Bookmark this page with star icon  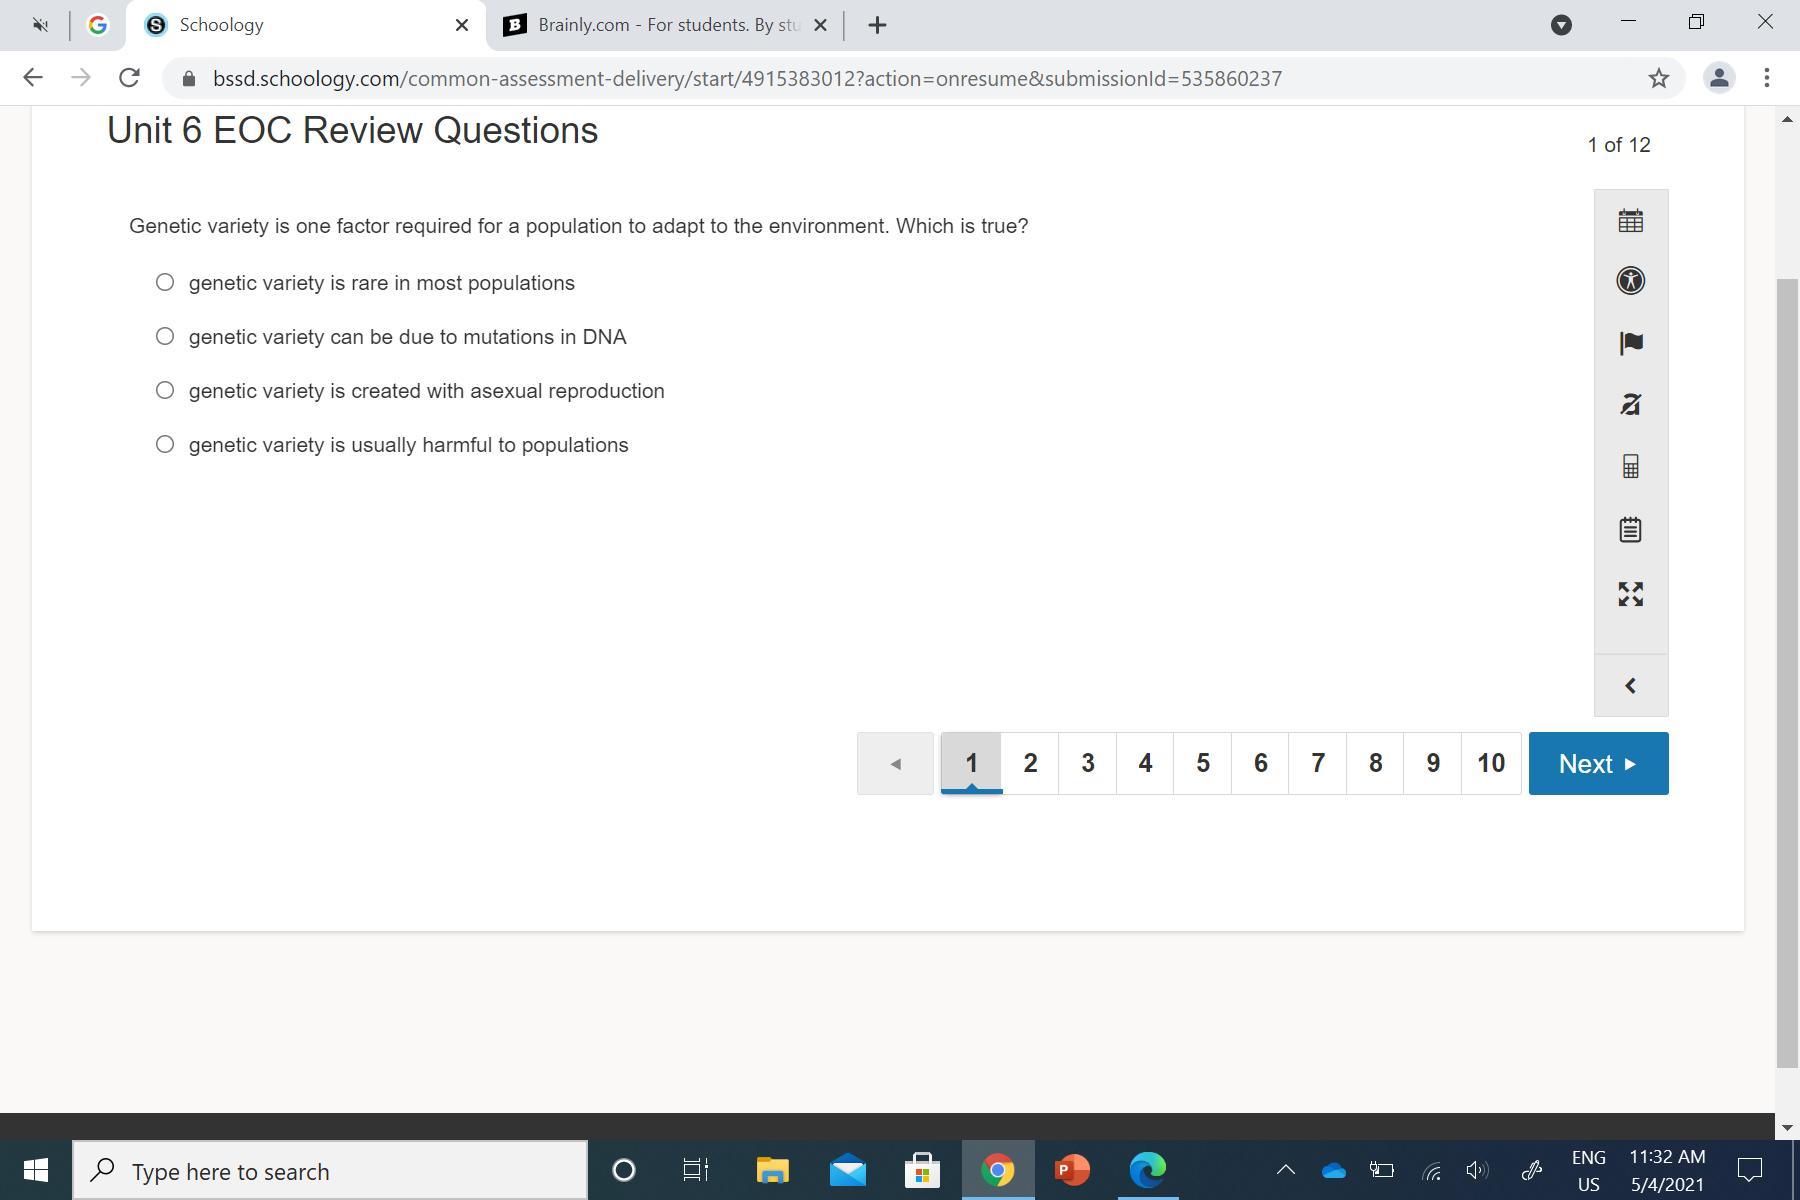pyautogui.click(x=1658, y=78)
